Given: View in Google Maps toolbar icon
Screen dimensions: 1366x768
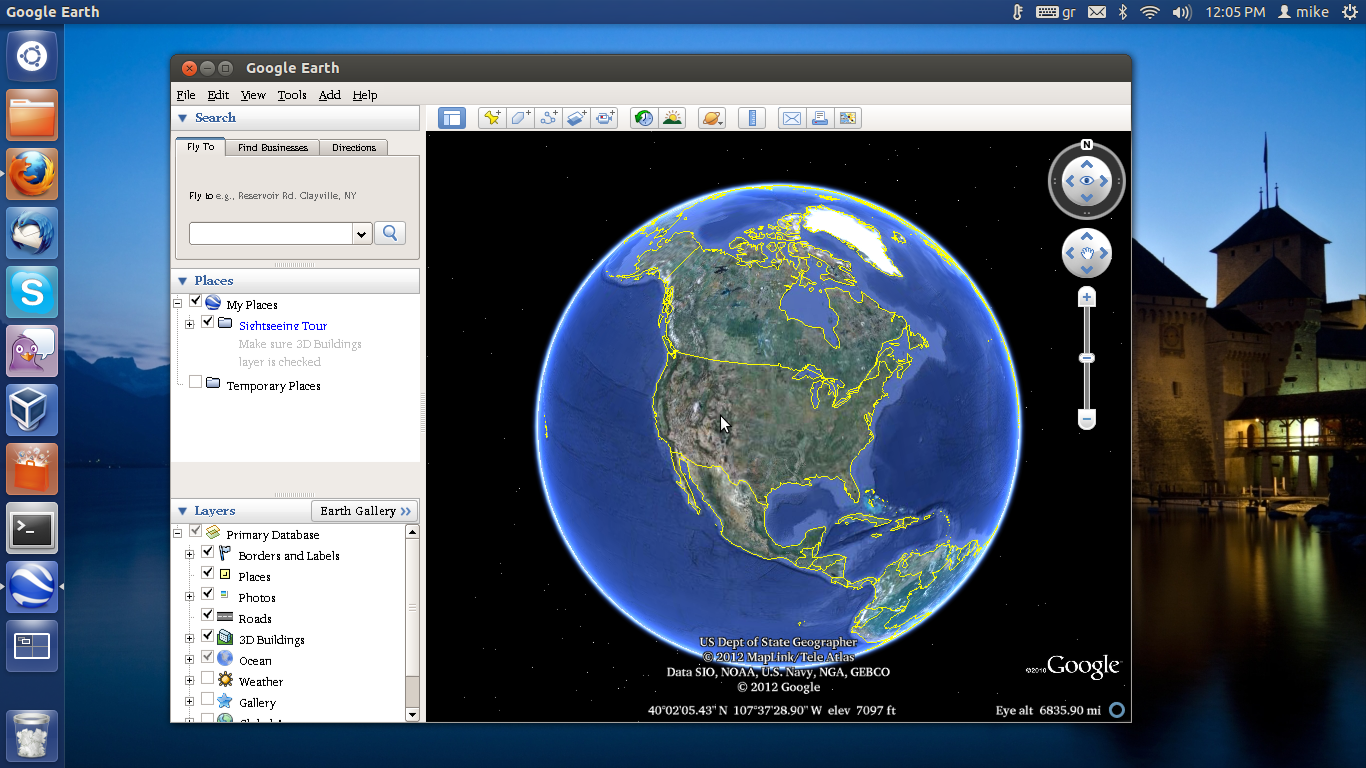Looking at the screenshot, I should pos(848,118).
